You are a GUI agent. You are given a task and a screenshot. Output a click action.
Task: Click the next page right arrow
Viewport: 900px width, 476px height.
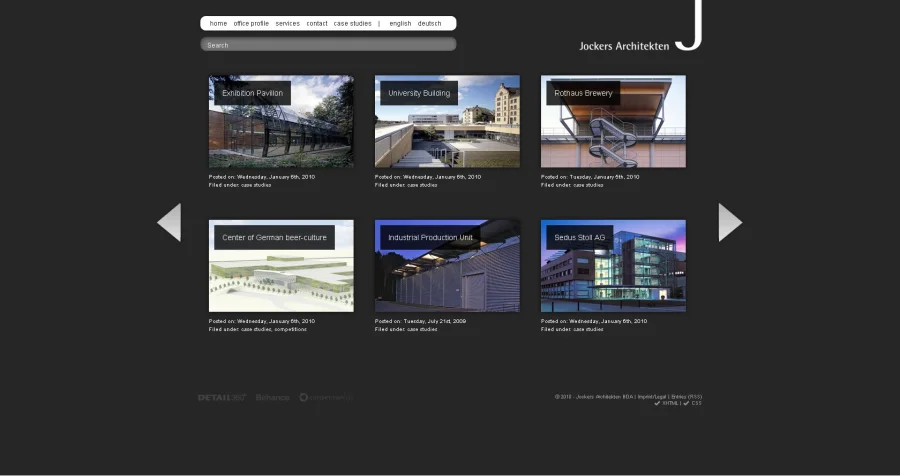click(730, 222)
